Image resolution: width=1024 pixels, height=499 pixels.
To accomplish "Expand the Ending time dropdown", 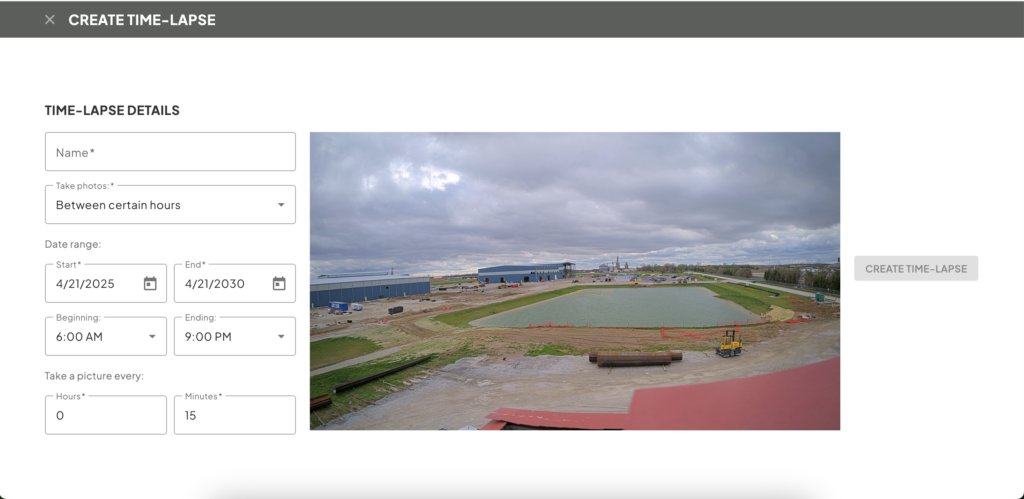I will (x=235, y=336).
